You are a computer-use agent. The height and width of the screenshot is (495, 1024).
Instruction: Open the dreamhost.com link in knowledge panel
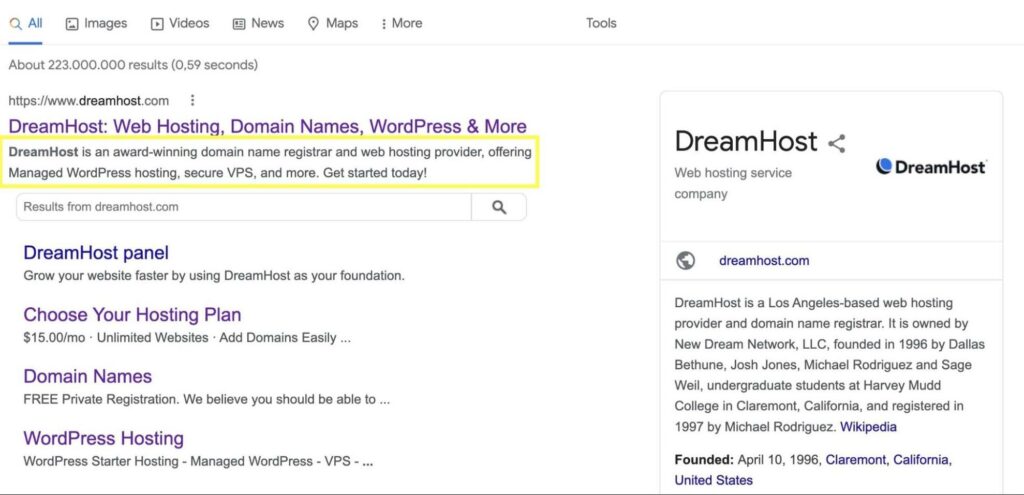[764, 261]
